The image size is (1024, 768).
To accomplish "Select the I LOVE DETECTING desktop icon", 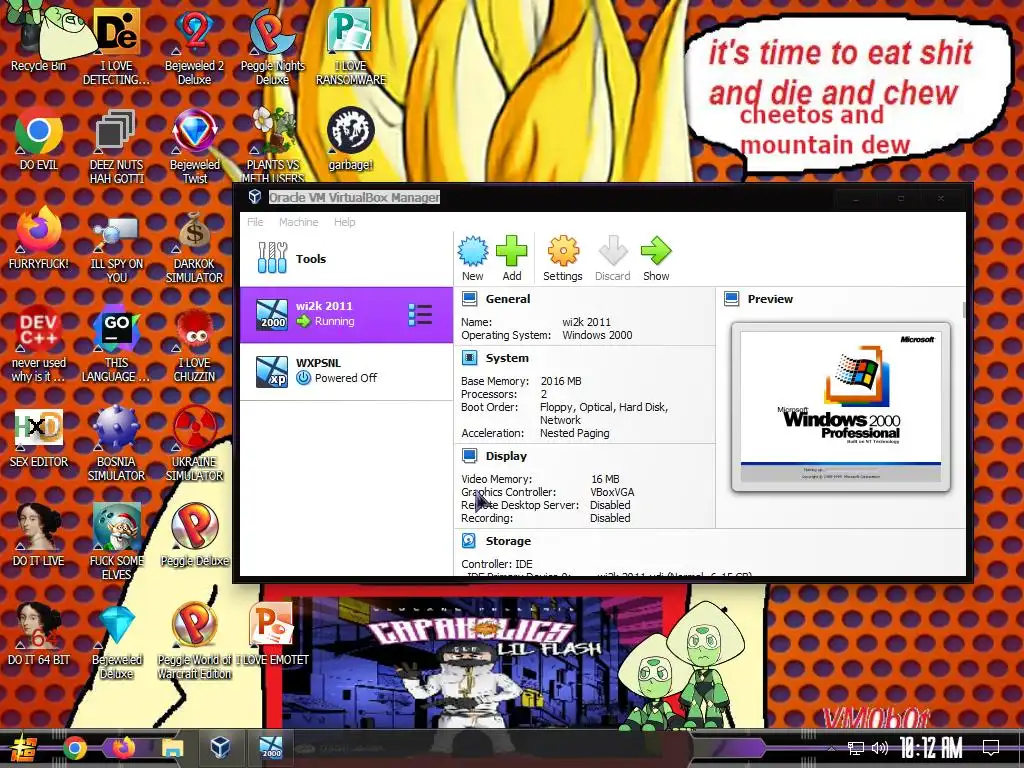I will [x=116, y=46].
